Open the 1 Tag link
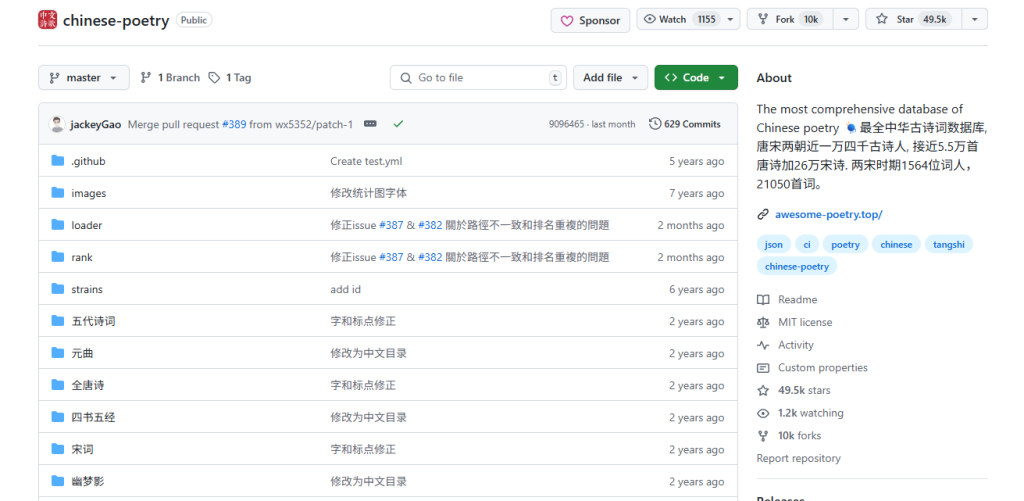This screenshot has width=1024, height=501. [230, 78]
